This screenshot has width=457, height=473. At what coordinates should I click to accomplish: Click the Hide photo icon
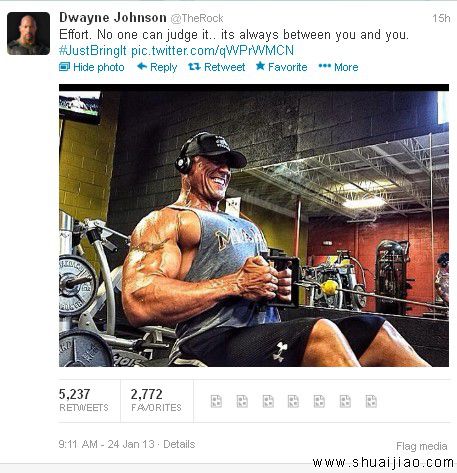(64, 67)
